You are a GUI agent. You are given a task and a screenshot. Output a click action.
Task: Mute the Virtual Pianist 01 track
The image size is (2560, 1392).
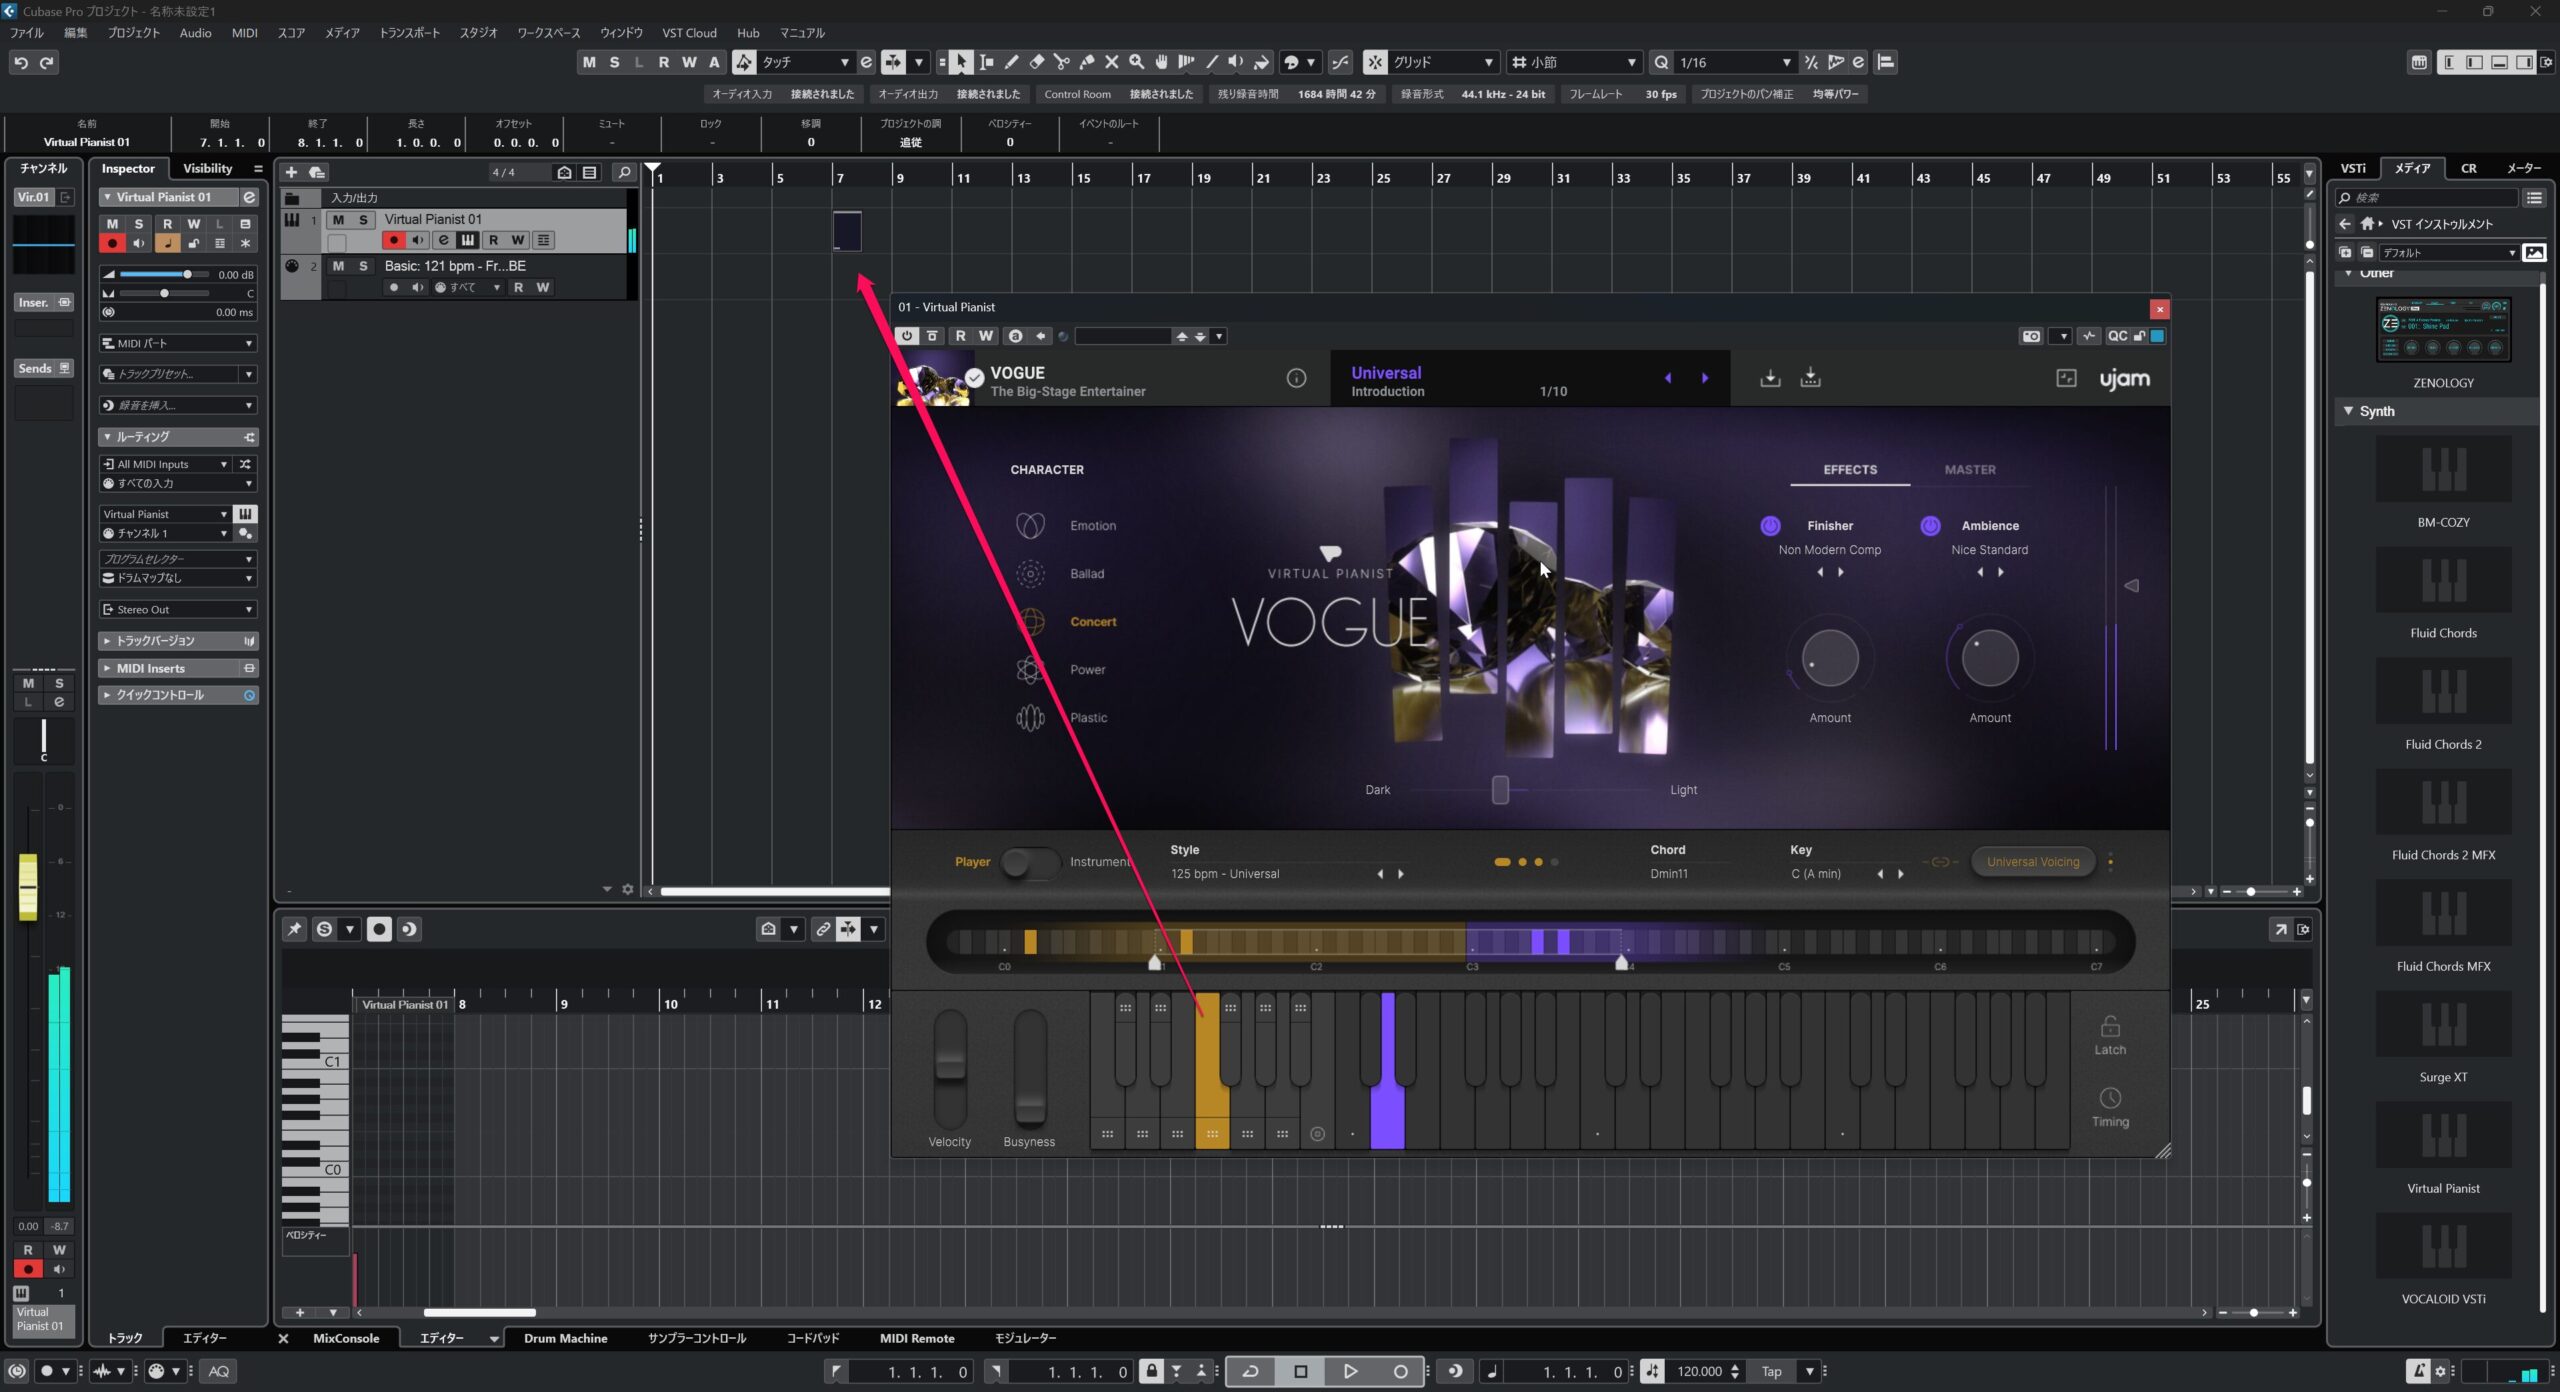[338, 219]
